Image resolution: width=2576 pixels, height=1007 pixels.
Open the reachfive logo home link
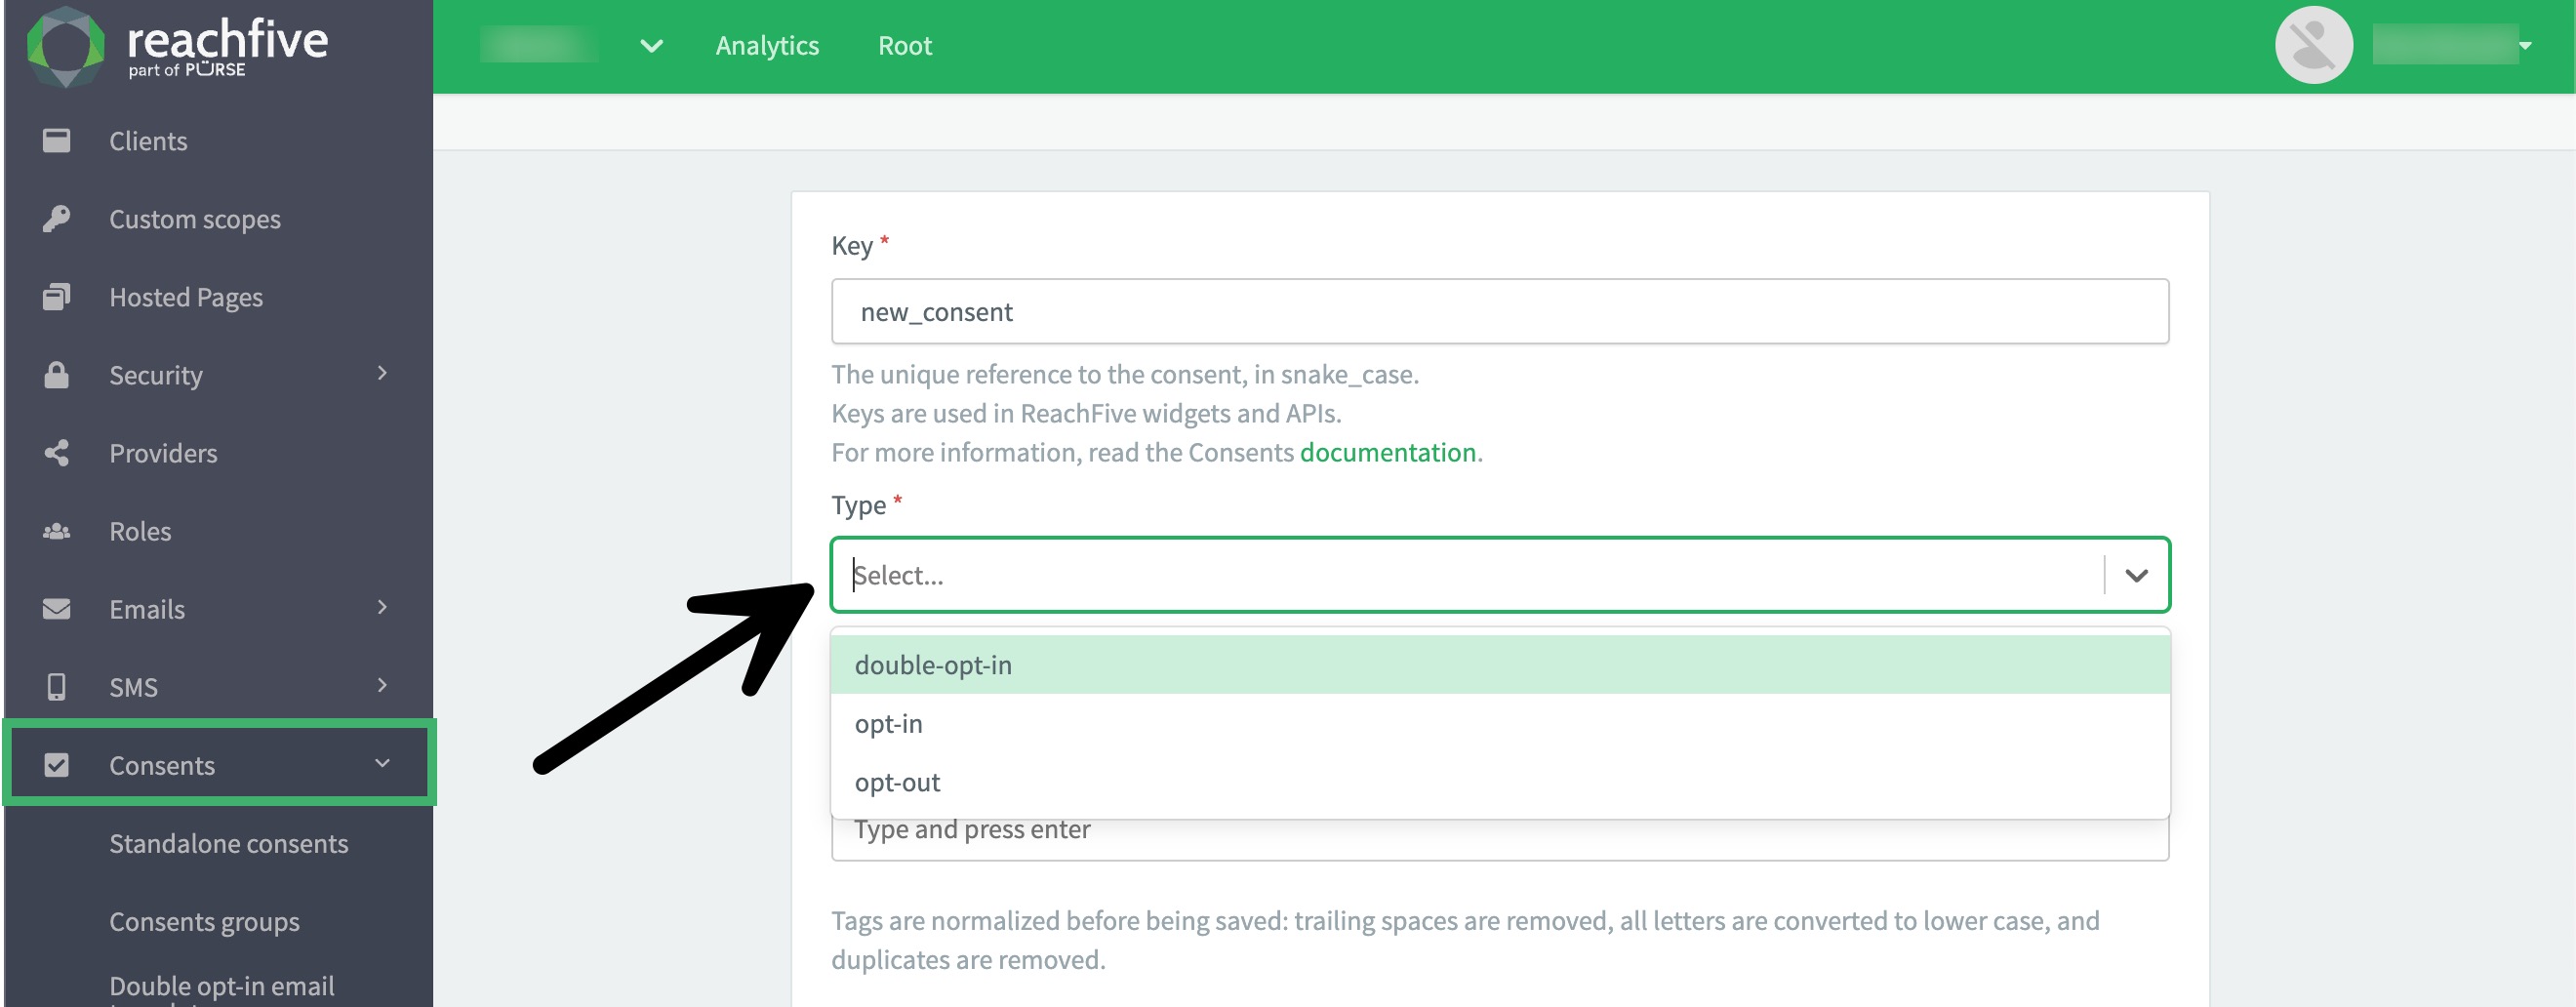[177, 46]
